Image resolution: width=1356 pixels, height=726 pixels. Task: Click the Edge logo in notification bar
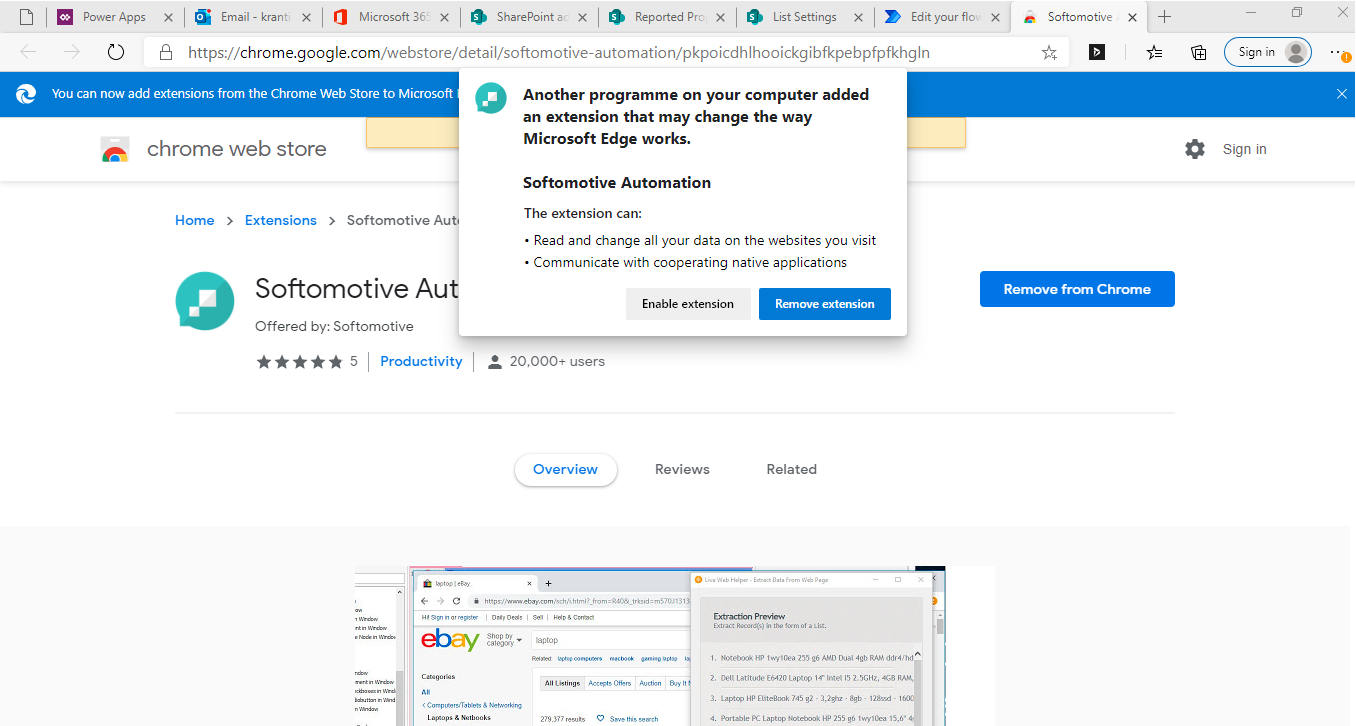coord(26,94)
